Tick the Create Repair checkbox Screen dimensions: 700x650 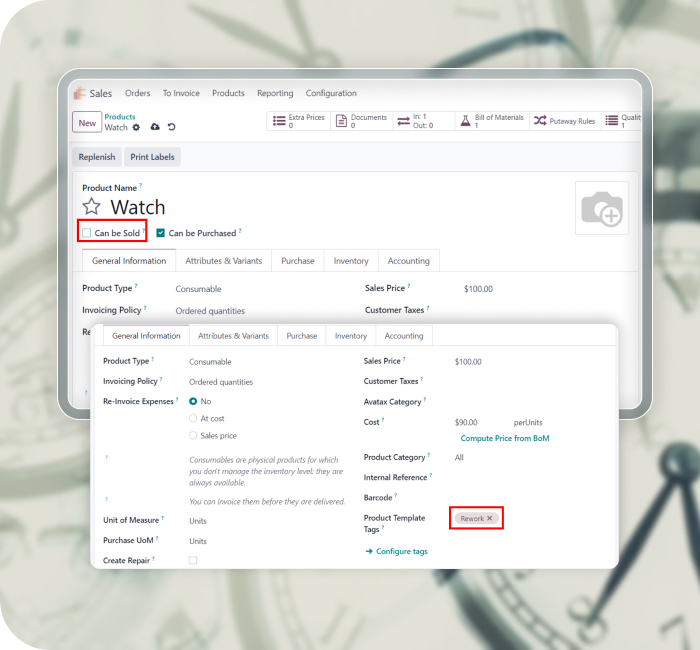193,560
